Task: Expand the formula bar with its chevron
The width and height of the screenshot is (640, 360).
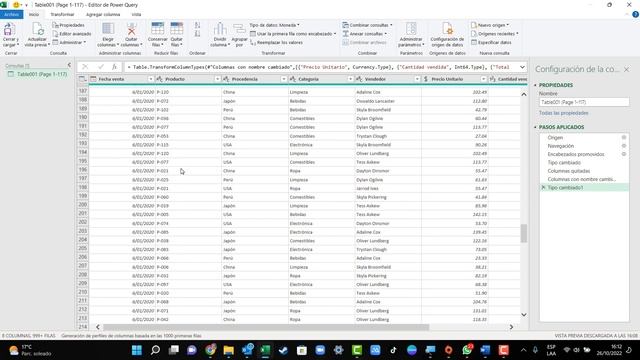Action: 522,67
